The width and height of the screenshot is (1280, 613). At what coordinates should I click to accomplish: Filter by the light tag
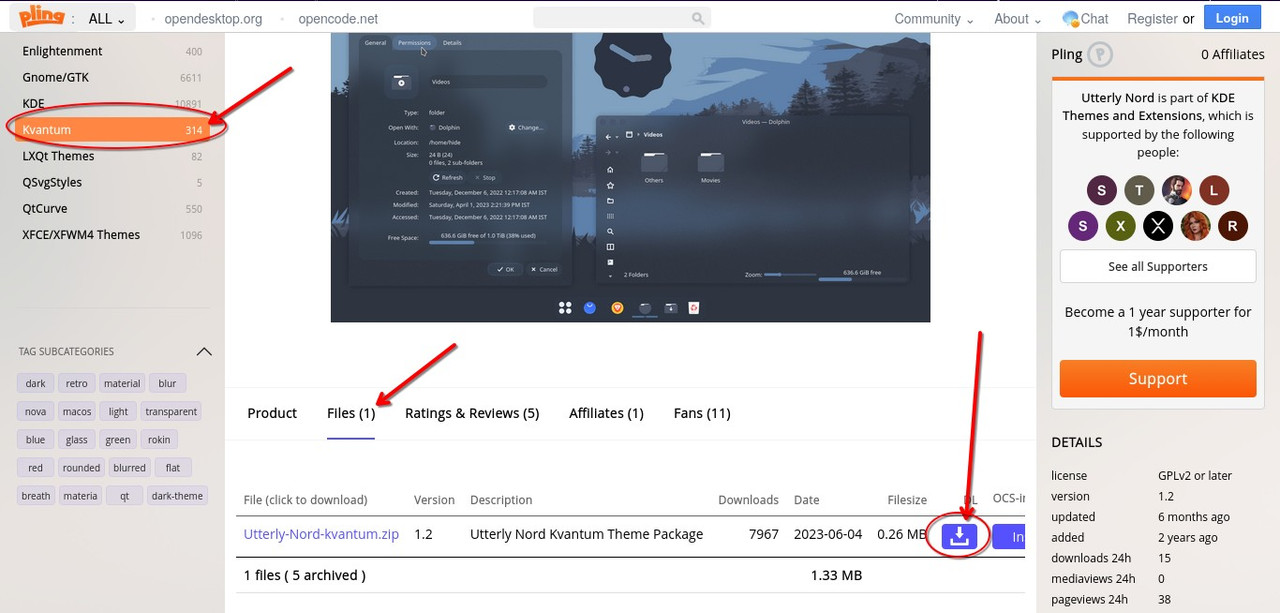click(x=118, y=411)
